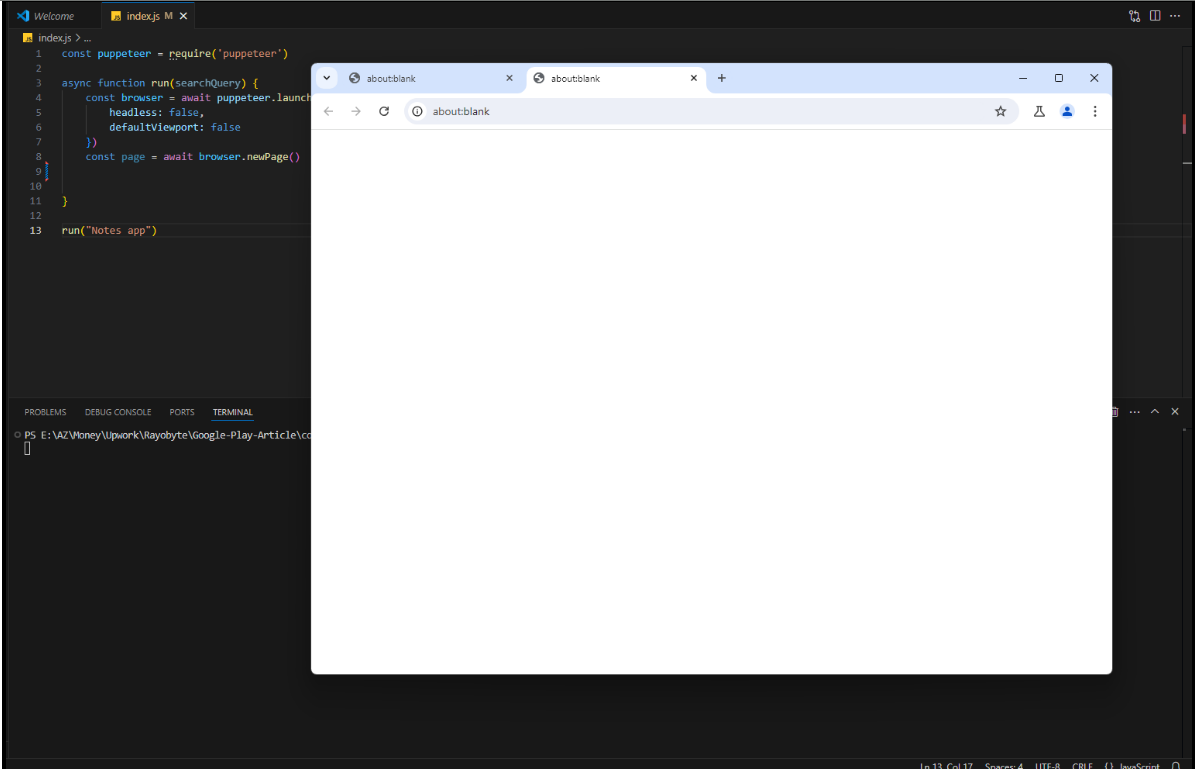Open the Chrome profile avatar

(x=1066, y=111)
